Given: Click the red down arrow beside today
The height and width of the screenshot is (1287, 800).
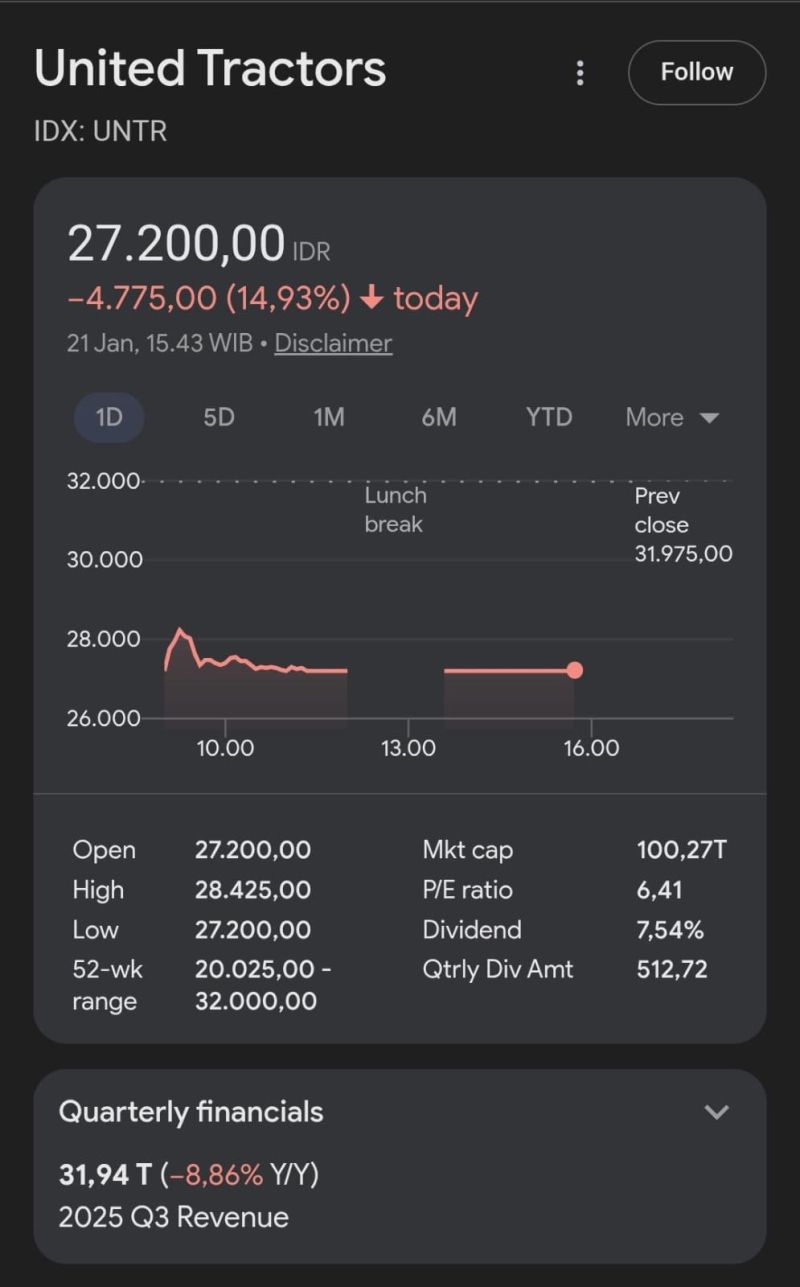Looking at the screenshot, I should [371, 299].
